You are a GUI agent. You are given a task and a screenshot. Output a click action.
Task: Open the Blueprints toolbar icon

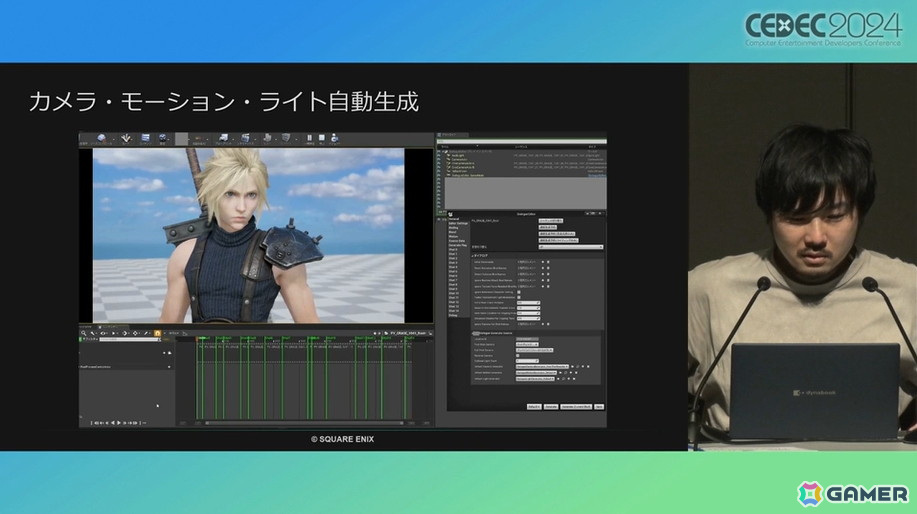(x=223, y=139)
